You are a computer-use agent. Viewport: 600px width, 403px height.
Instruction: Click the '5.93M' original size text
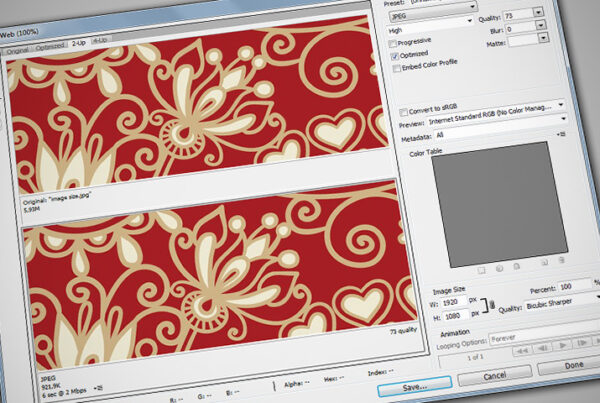[x=31, y=210]
